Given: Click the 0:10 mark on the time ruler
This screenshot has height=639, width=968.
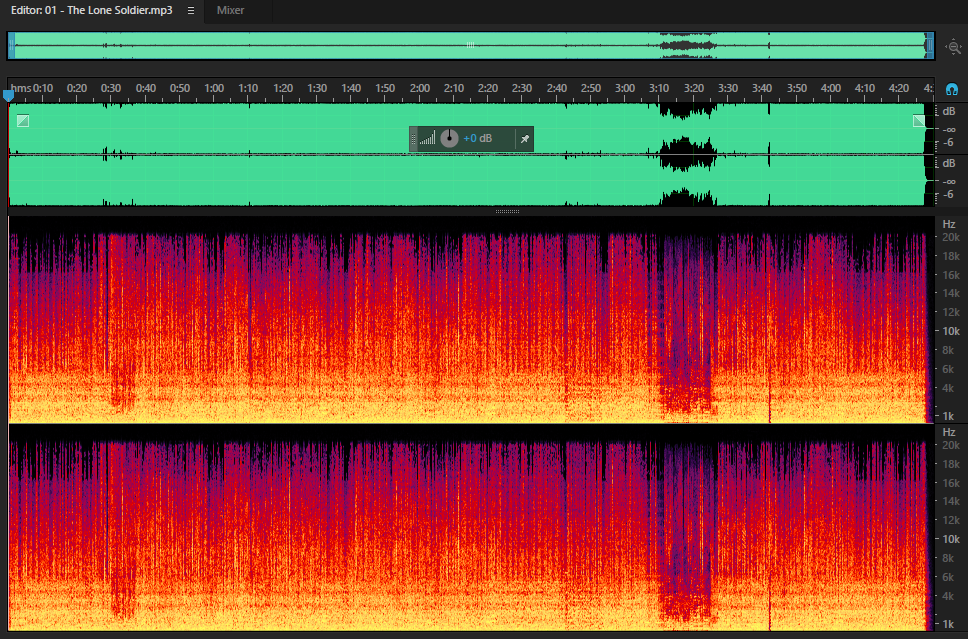Looking at the screenshot, I should (x=43, y=88).
